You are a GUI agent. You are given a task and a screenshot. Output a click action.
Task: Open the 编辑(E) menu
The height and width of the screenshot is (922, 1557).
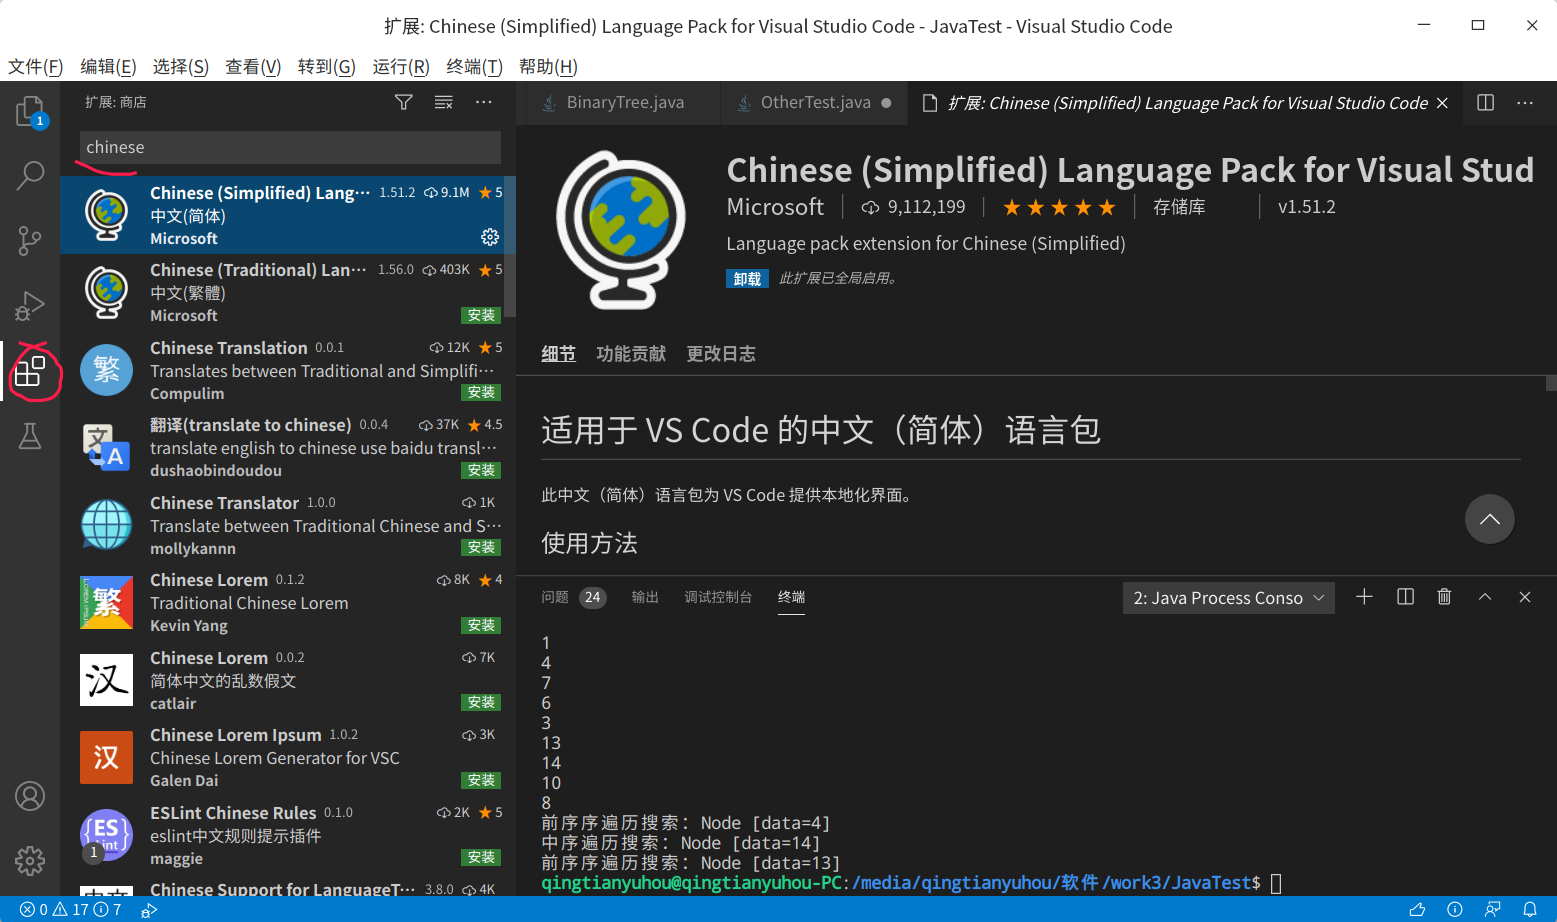pyautogui.click(x=108, y=67)
